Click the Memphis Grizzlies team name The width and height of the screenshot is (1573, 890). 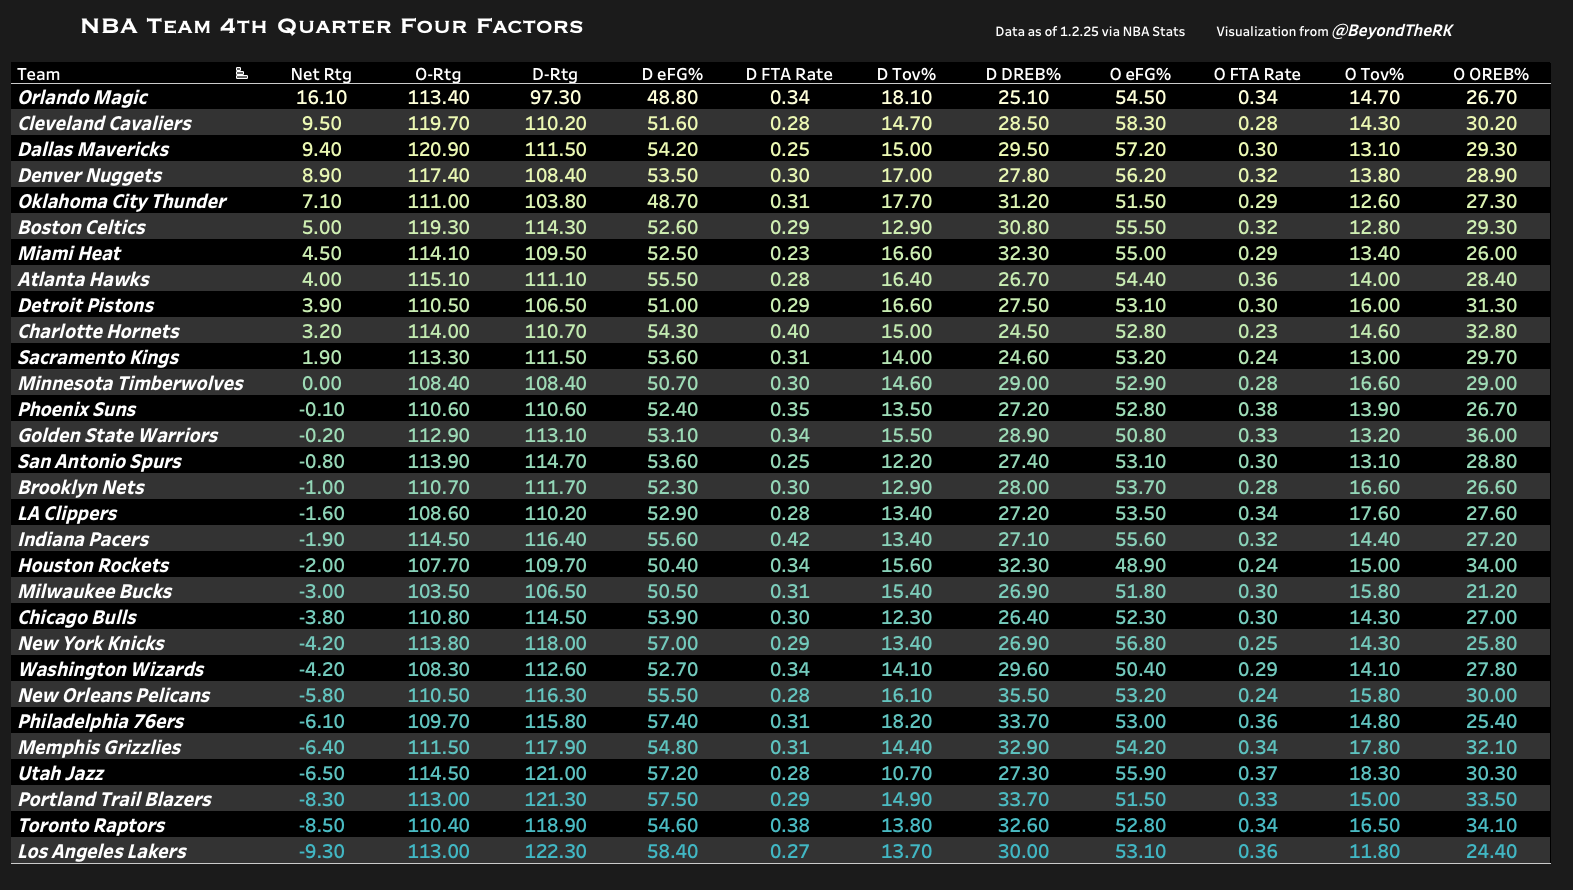(x=100, y=747)
